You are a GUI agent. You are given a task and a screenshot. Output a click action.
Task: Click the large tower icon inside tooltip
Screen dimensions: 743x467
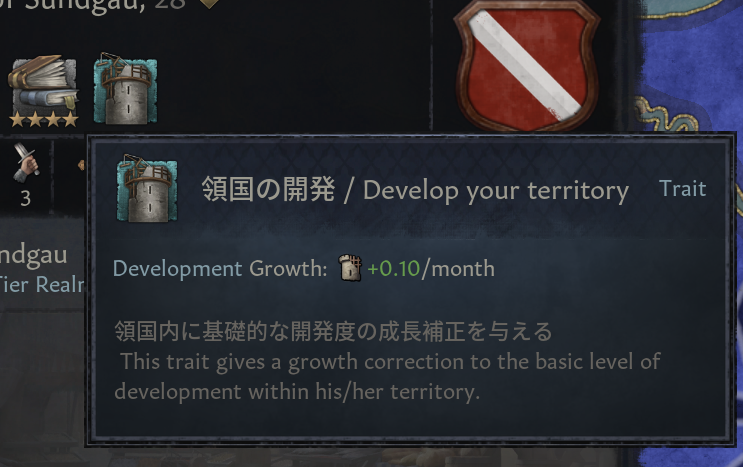[x=147, y=188]
